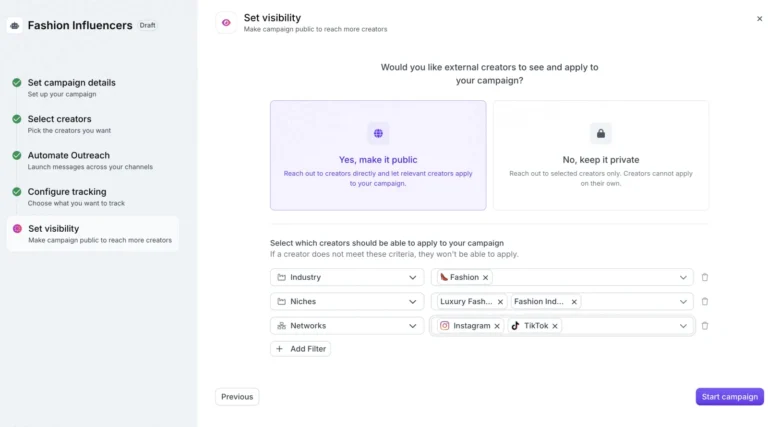Click the green check for Automate Outreach
Image resolution: width=768 pixels, height=427 pixels.
click(x=17, y=155)
